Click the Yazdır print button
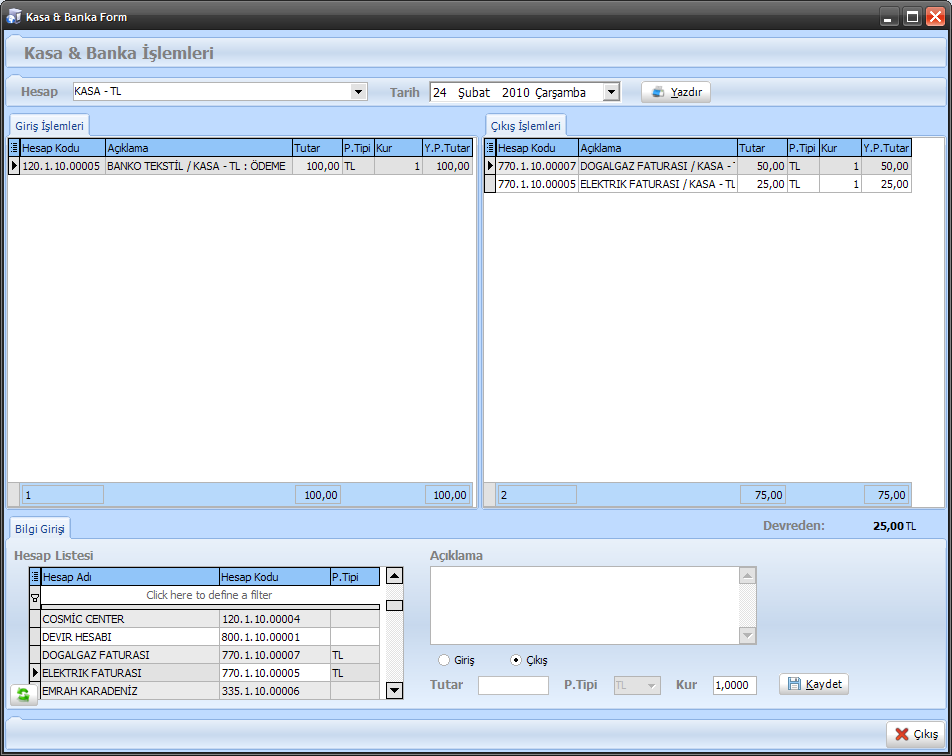952x756 pixels. (676, 92)
